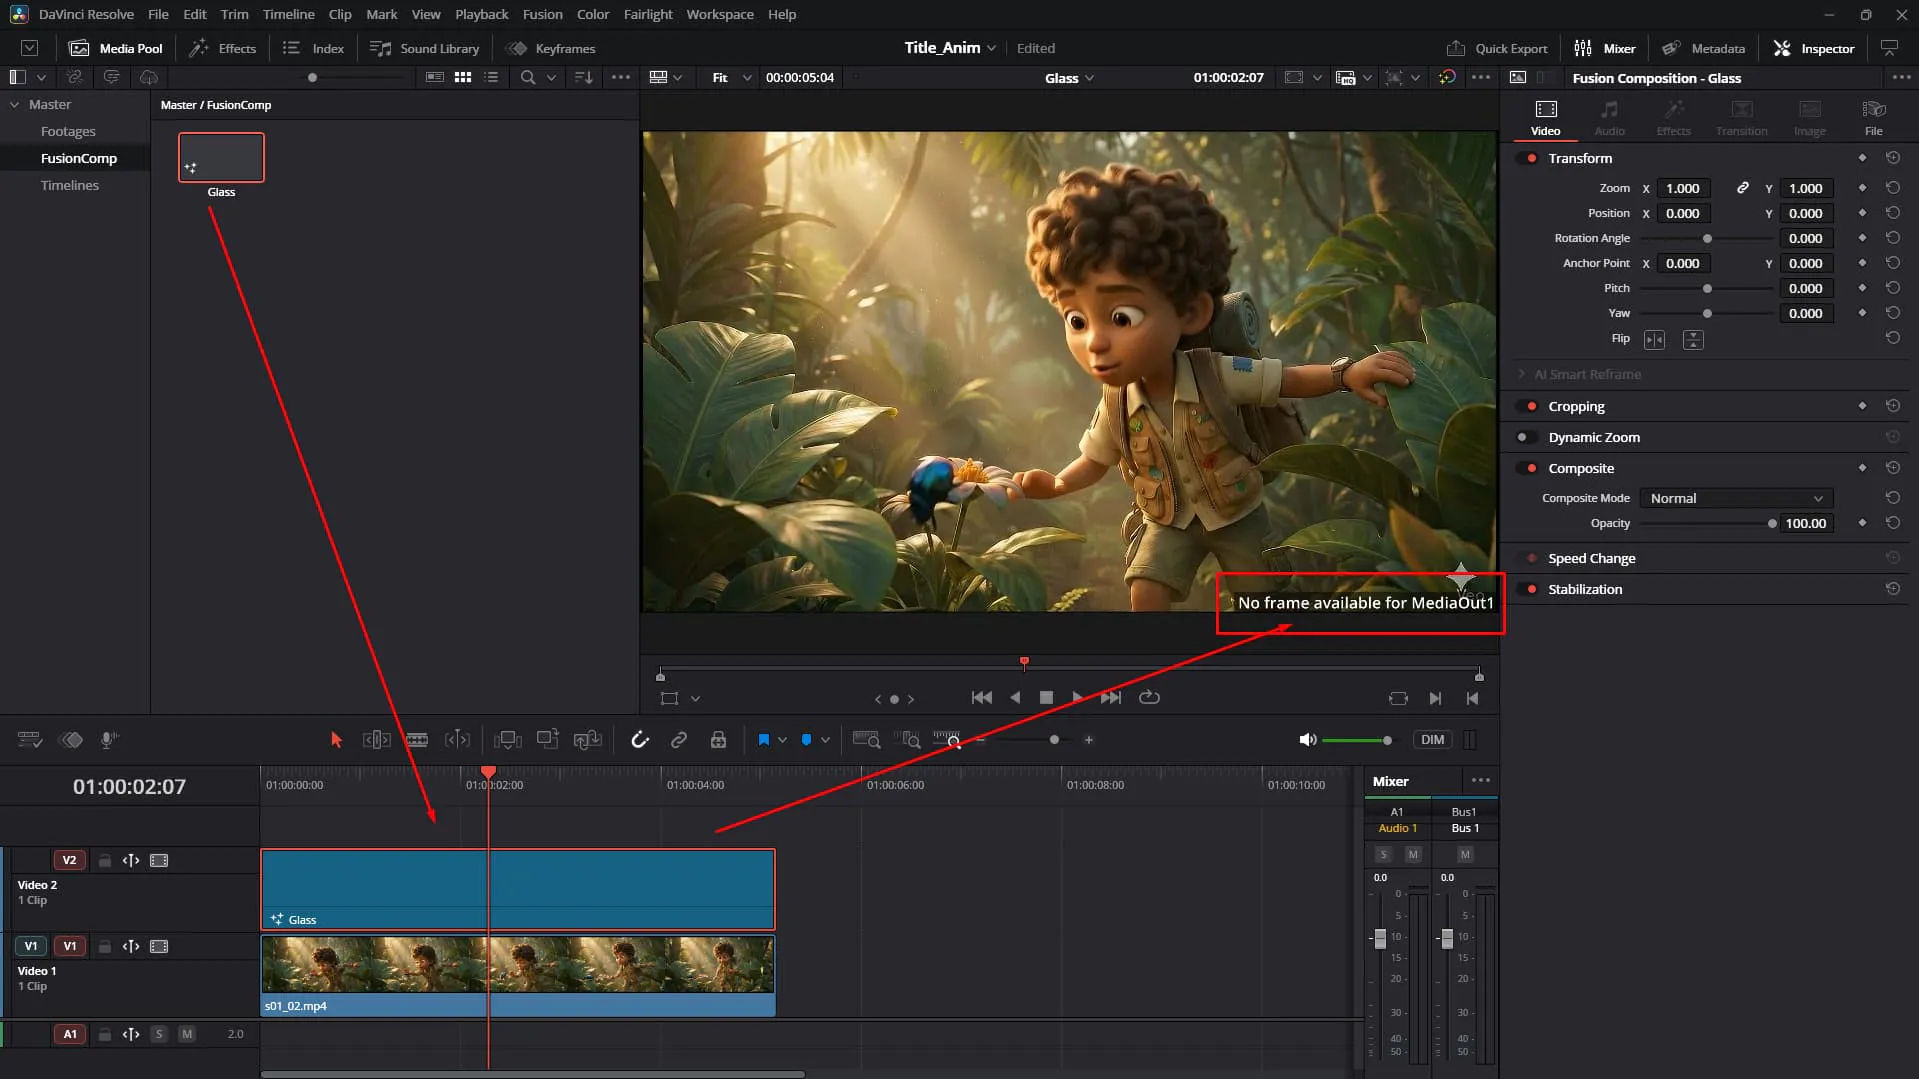Image resolution: width=1919 pixels, height=1079 pixels.
Task: Open the Playback menu
Action: (x=481, y=14)
